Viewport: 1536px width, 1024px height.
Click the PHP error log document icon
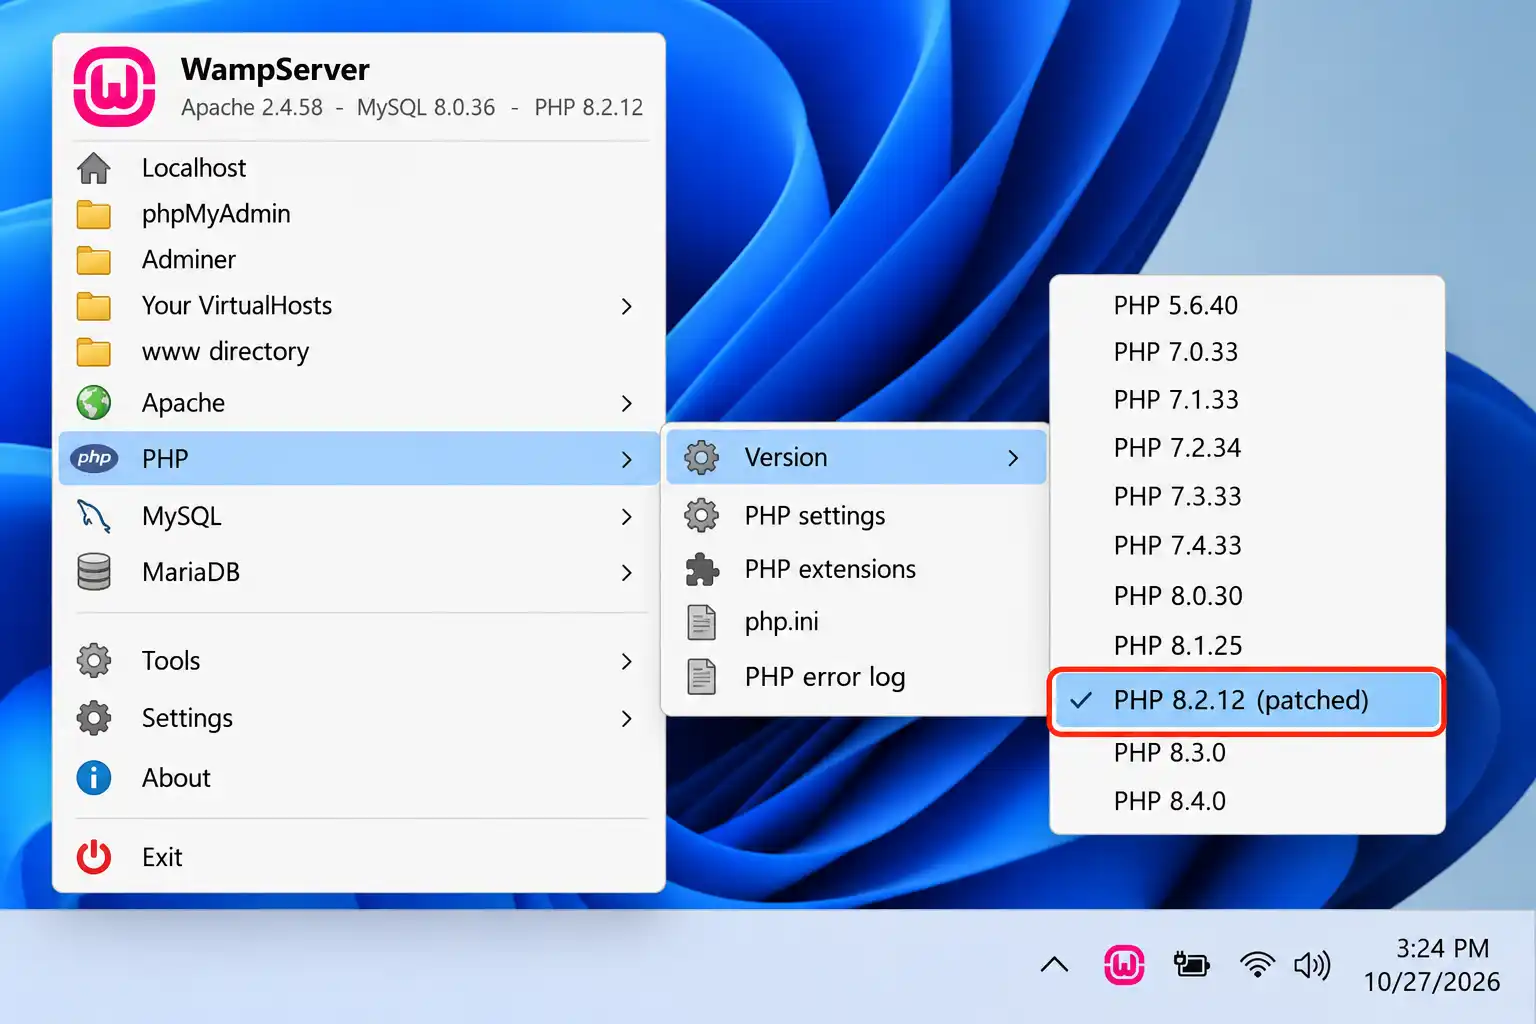pos(702,677)
